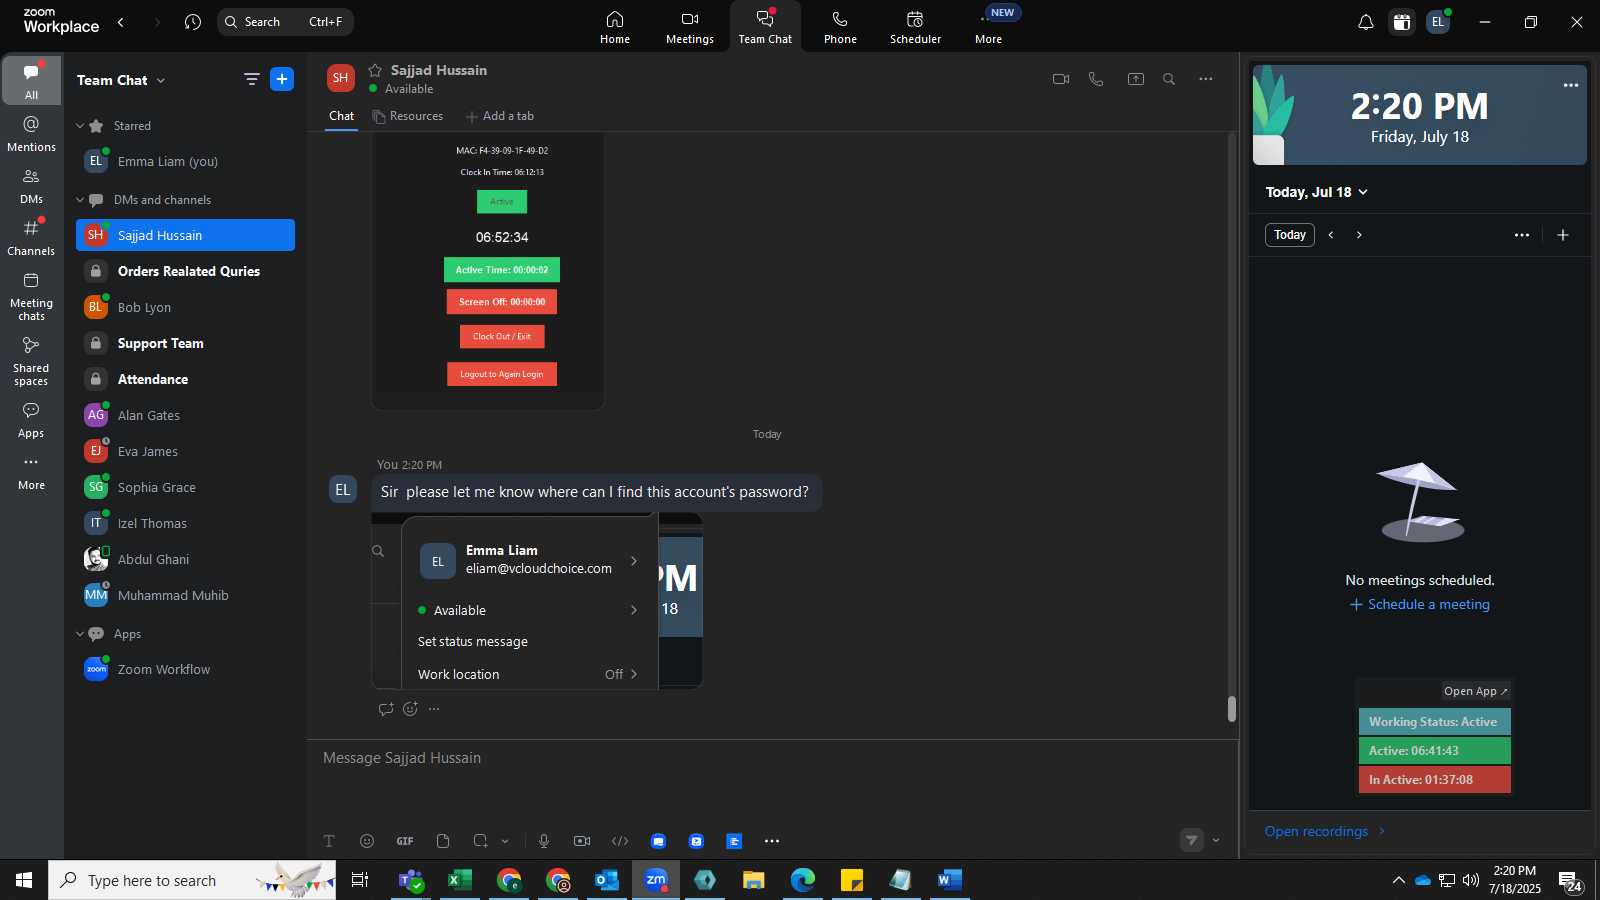This screenshot has width=1600, height=900.
Task: Go to previous day in calendar
Action: [x=1331, y=235]
